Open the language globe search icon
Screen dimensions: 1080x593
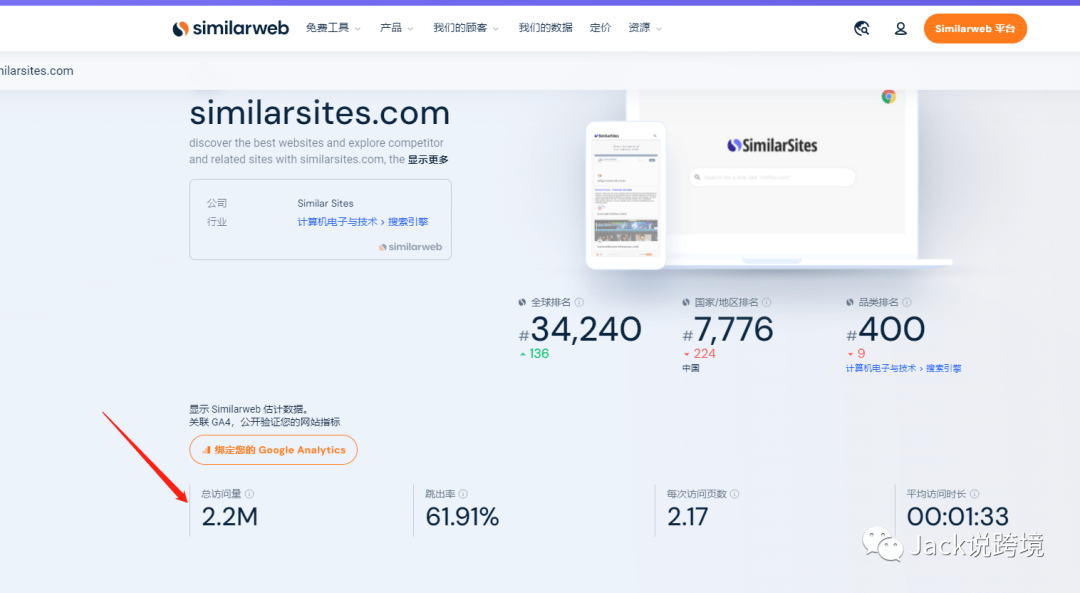pyautogui.click(x=861, y=28)
